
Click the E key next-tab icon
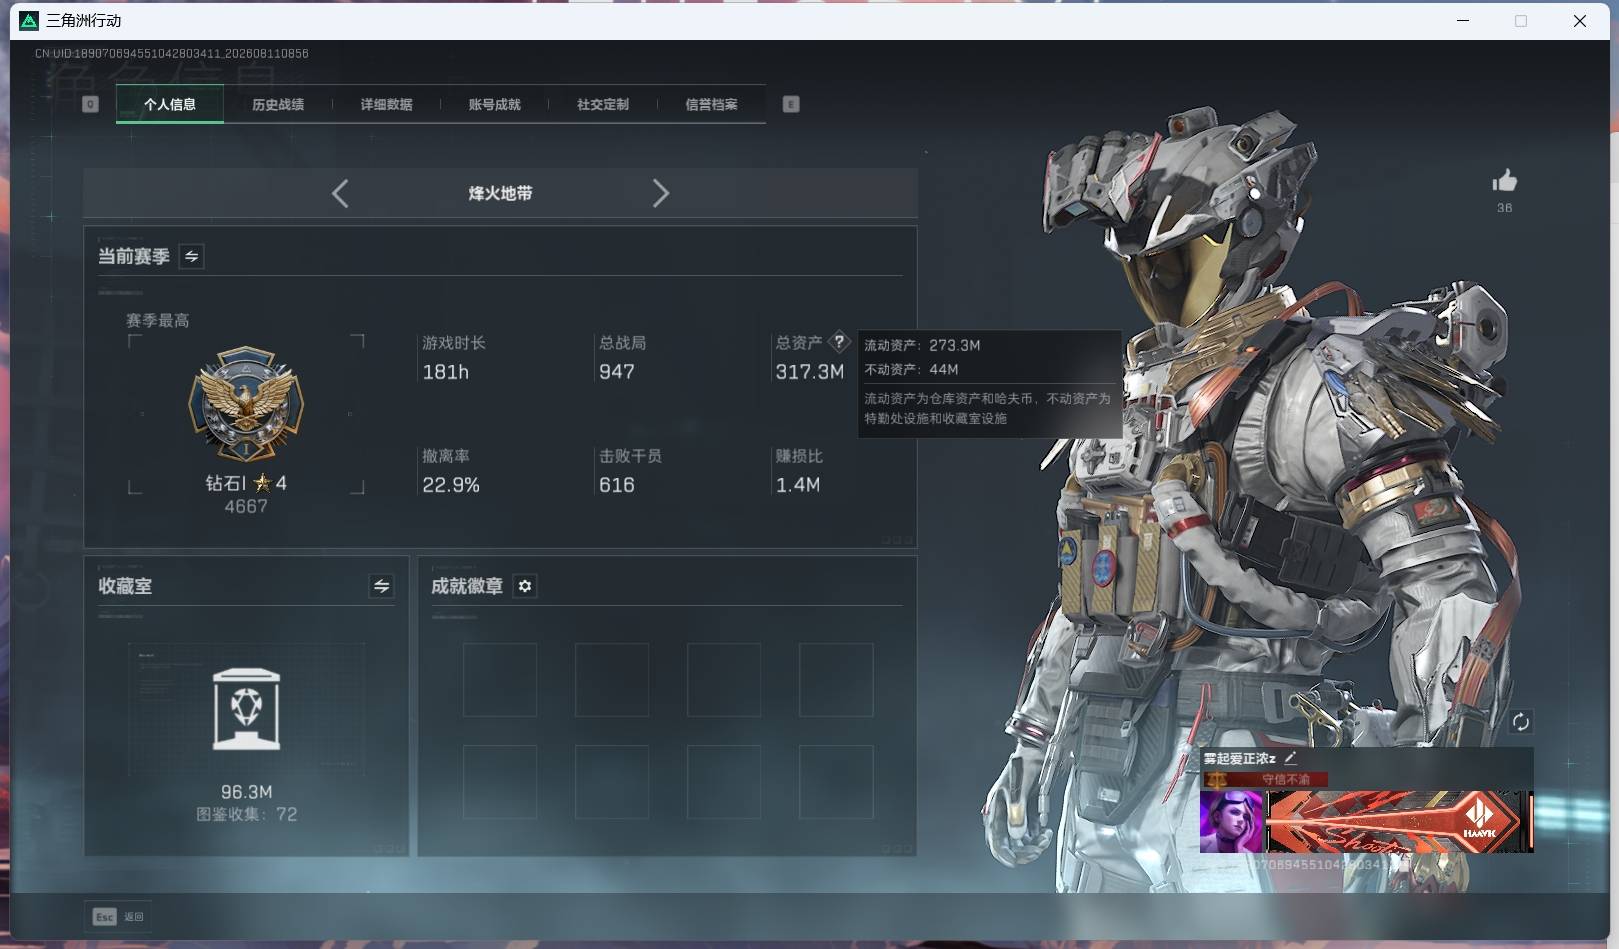click(x=791, y=104)
